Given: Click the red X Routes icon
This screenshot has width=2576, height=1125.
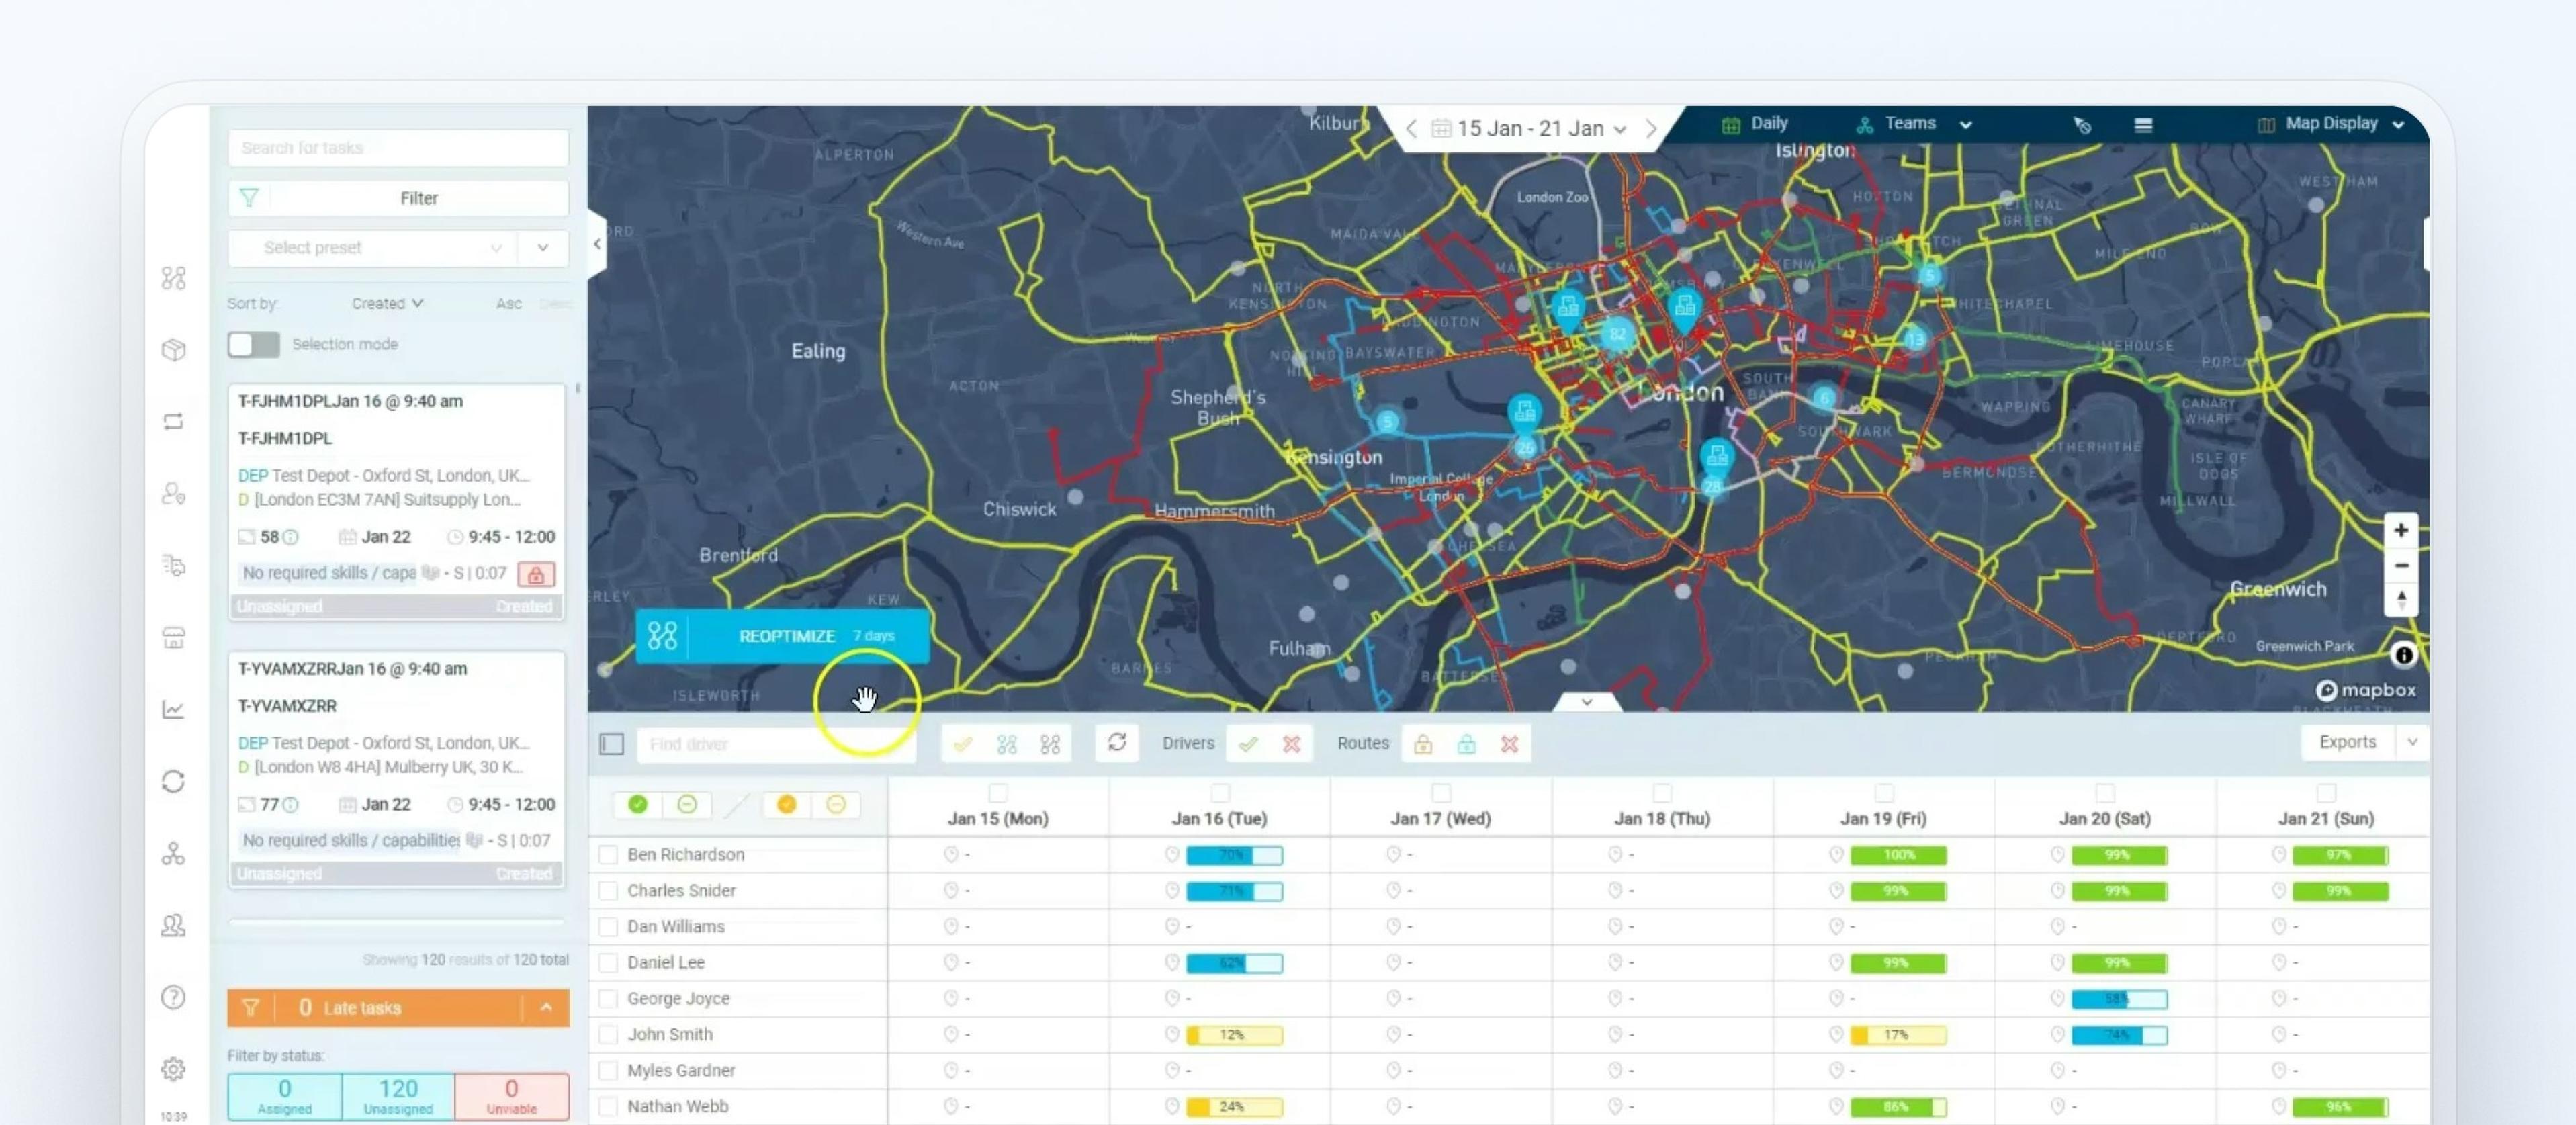Looking at the screenshot, I should click(x=1510, y=744).
